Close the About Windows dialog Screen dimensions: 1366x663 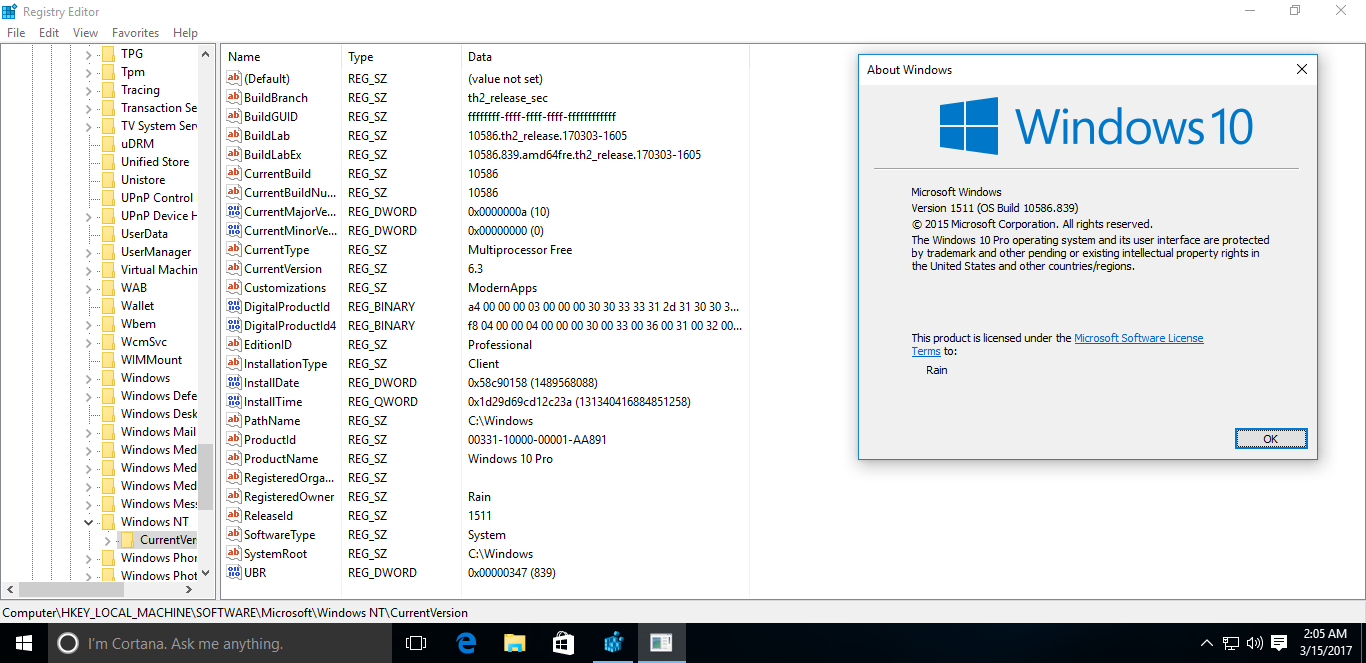(1301, 70)
